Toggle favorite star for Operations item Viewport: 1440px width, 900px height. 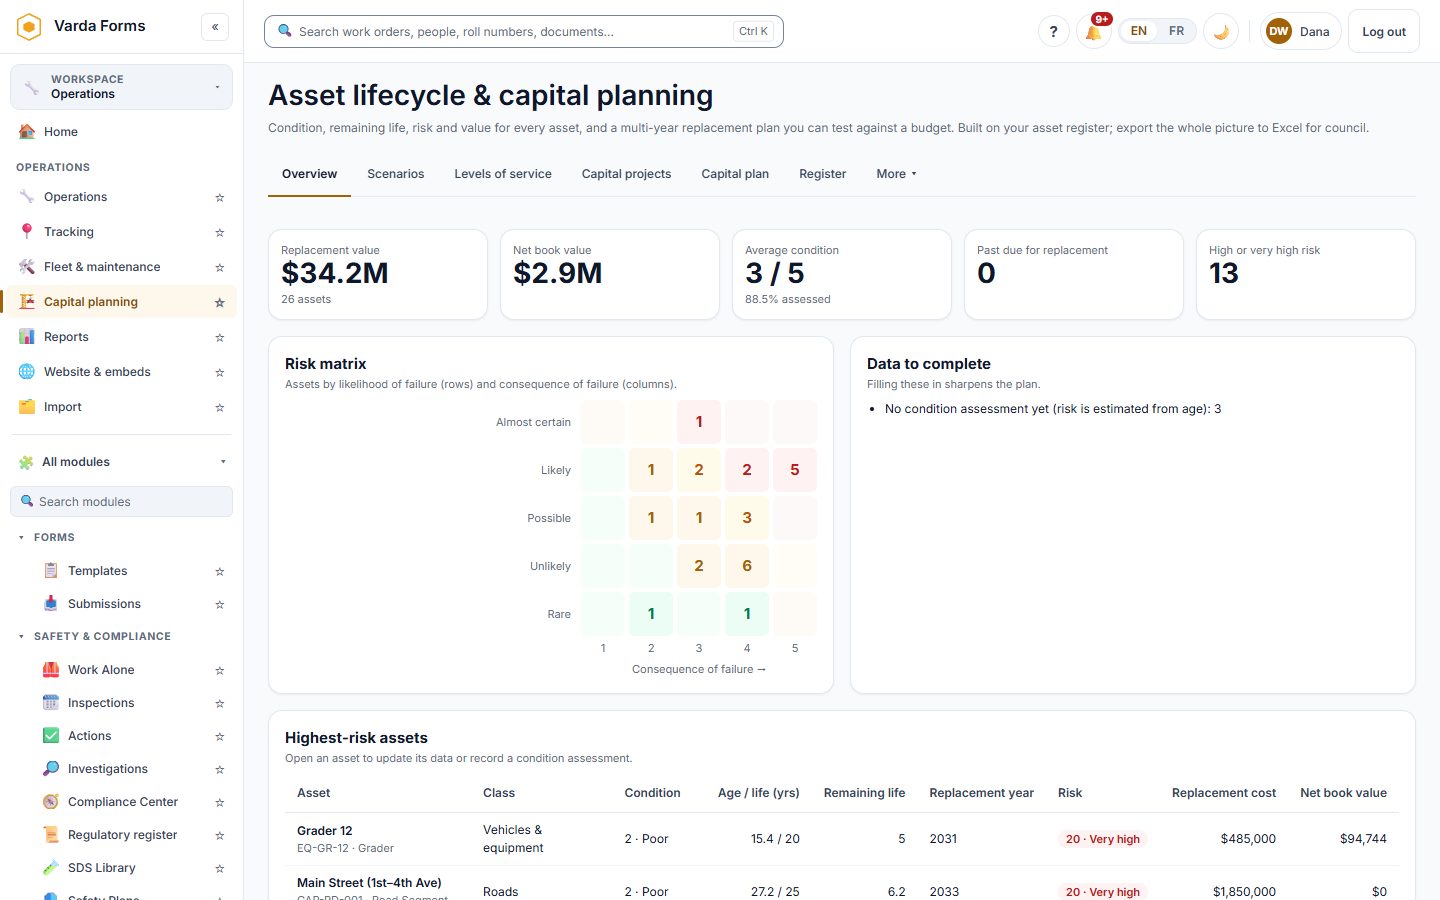point(220,197)
